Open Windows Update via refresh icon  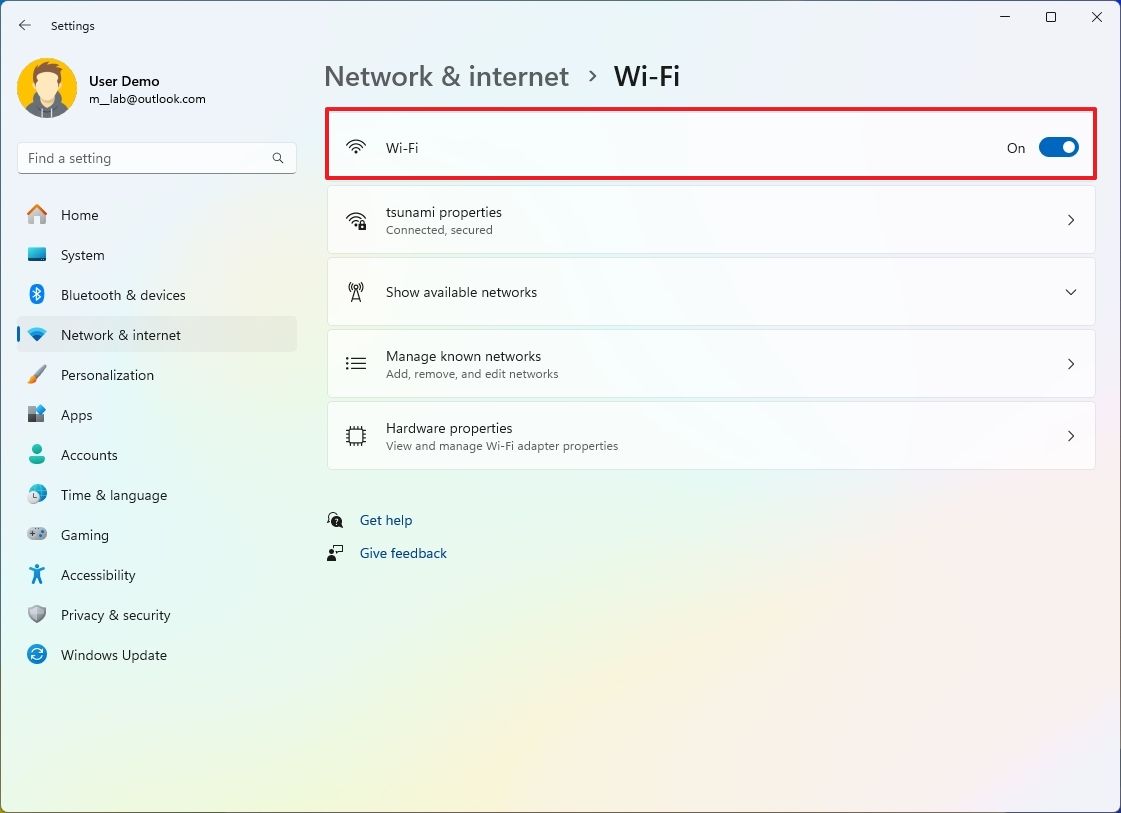[x=37, y=655]
